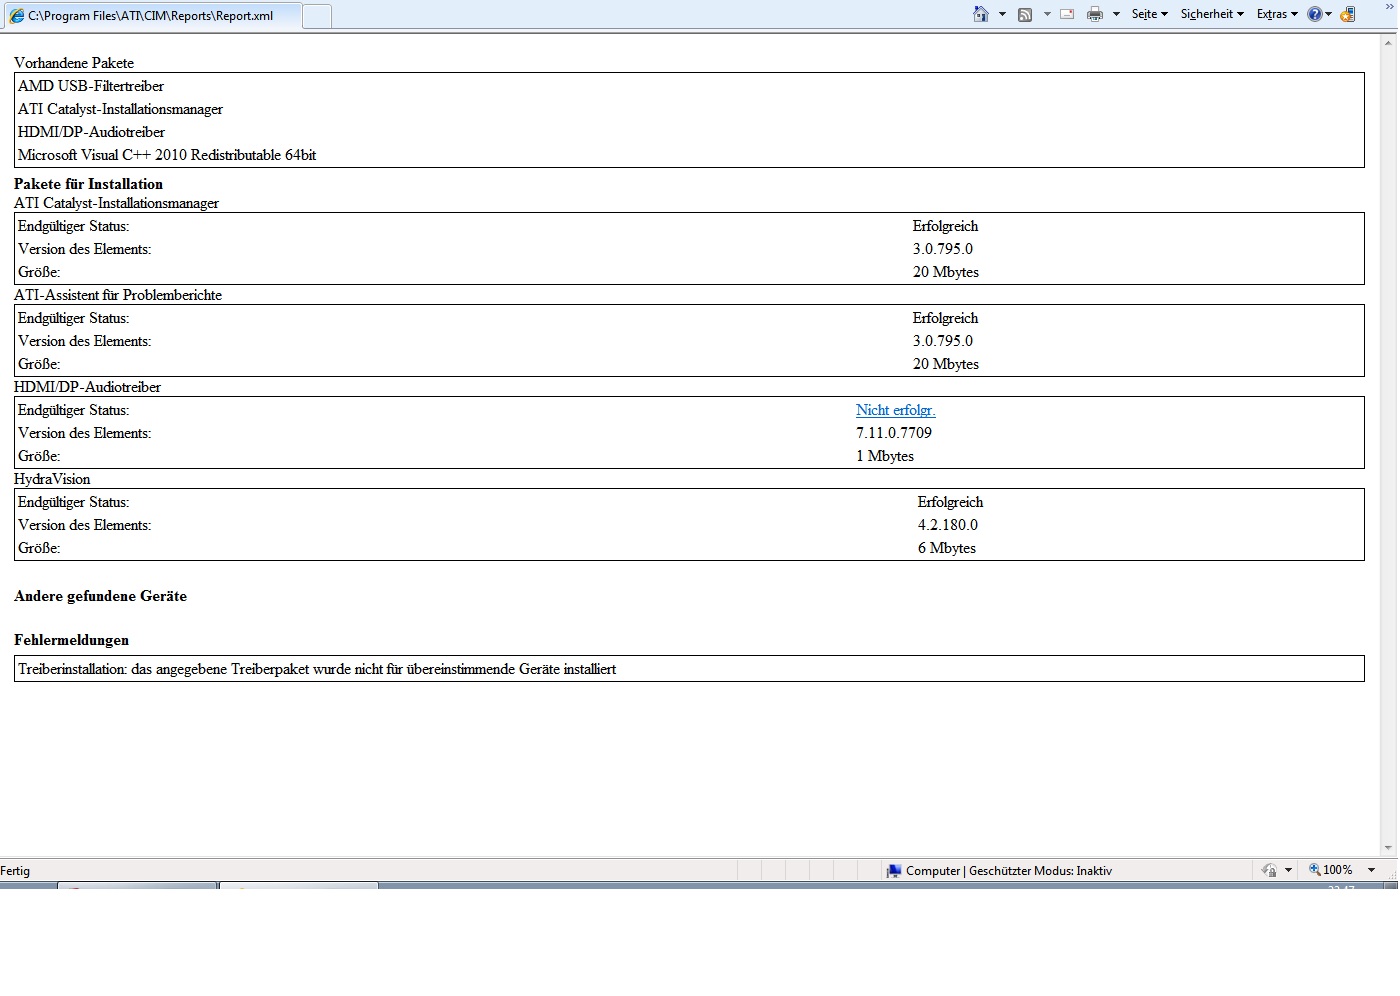This screenshot has height=996, width=1400.
Task: Click 'Erfolgreich' status under HydraVision
Action: coord(950,502)
